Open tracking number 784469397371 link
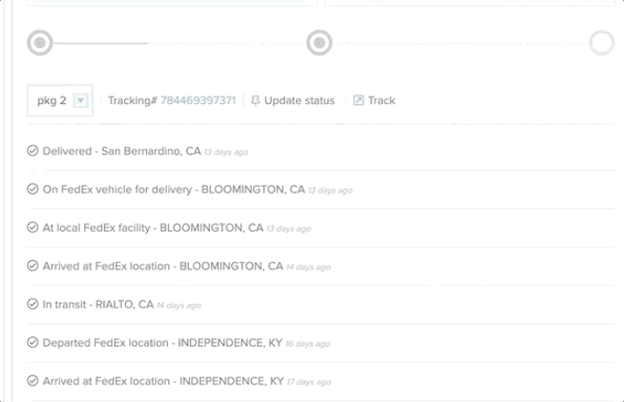 click(x=198, y=100)
